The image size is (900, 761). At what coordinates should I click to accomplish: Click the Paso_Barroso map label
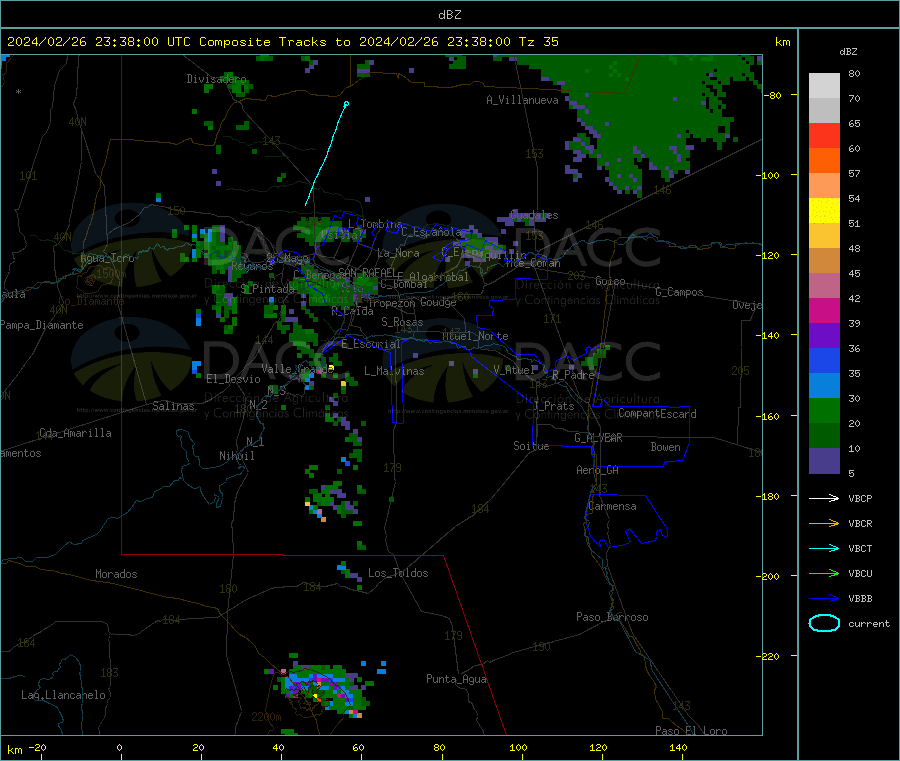612,617
